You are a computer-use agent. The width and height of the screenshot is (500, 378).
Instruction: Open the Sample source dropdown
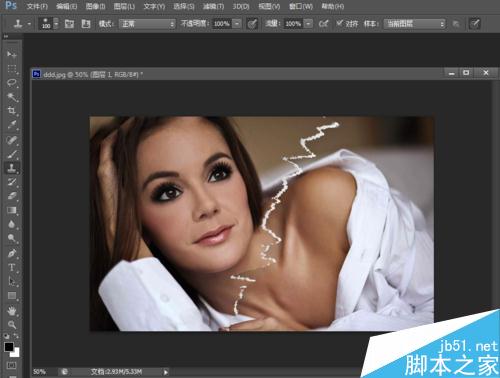tap(415, 24)
